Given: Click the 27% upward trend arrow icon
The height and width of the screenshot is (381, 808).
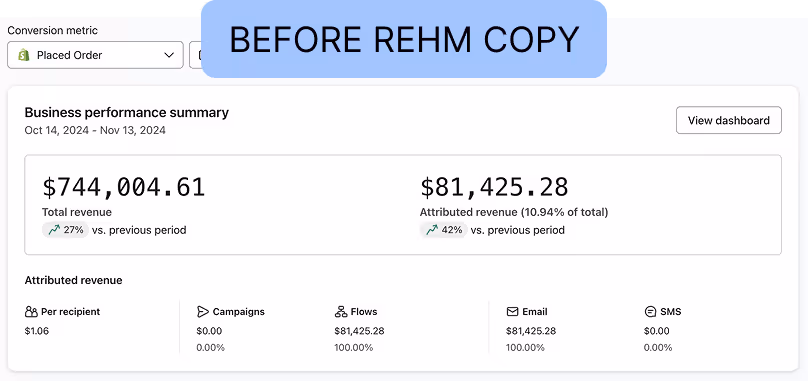Looking at the screenshot, I should [x=54, y=230].
